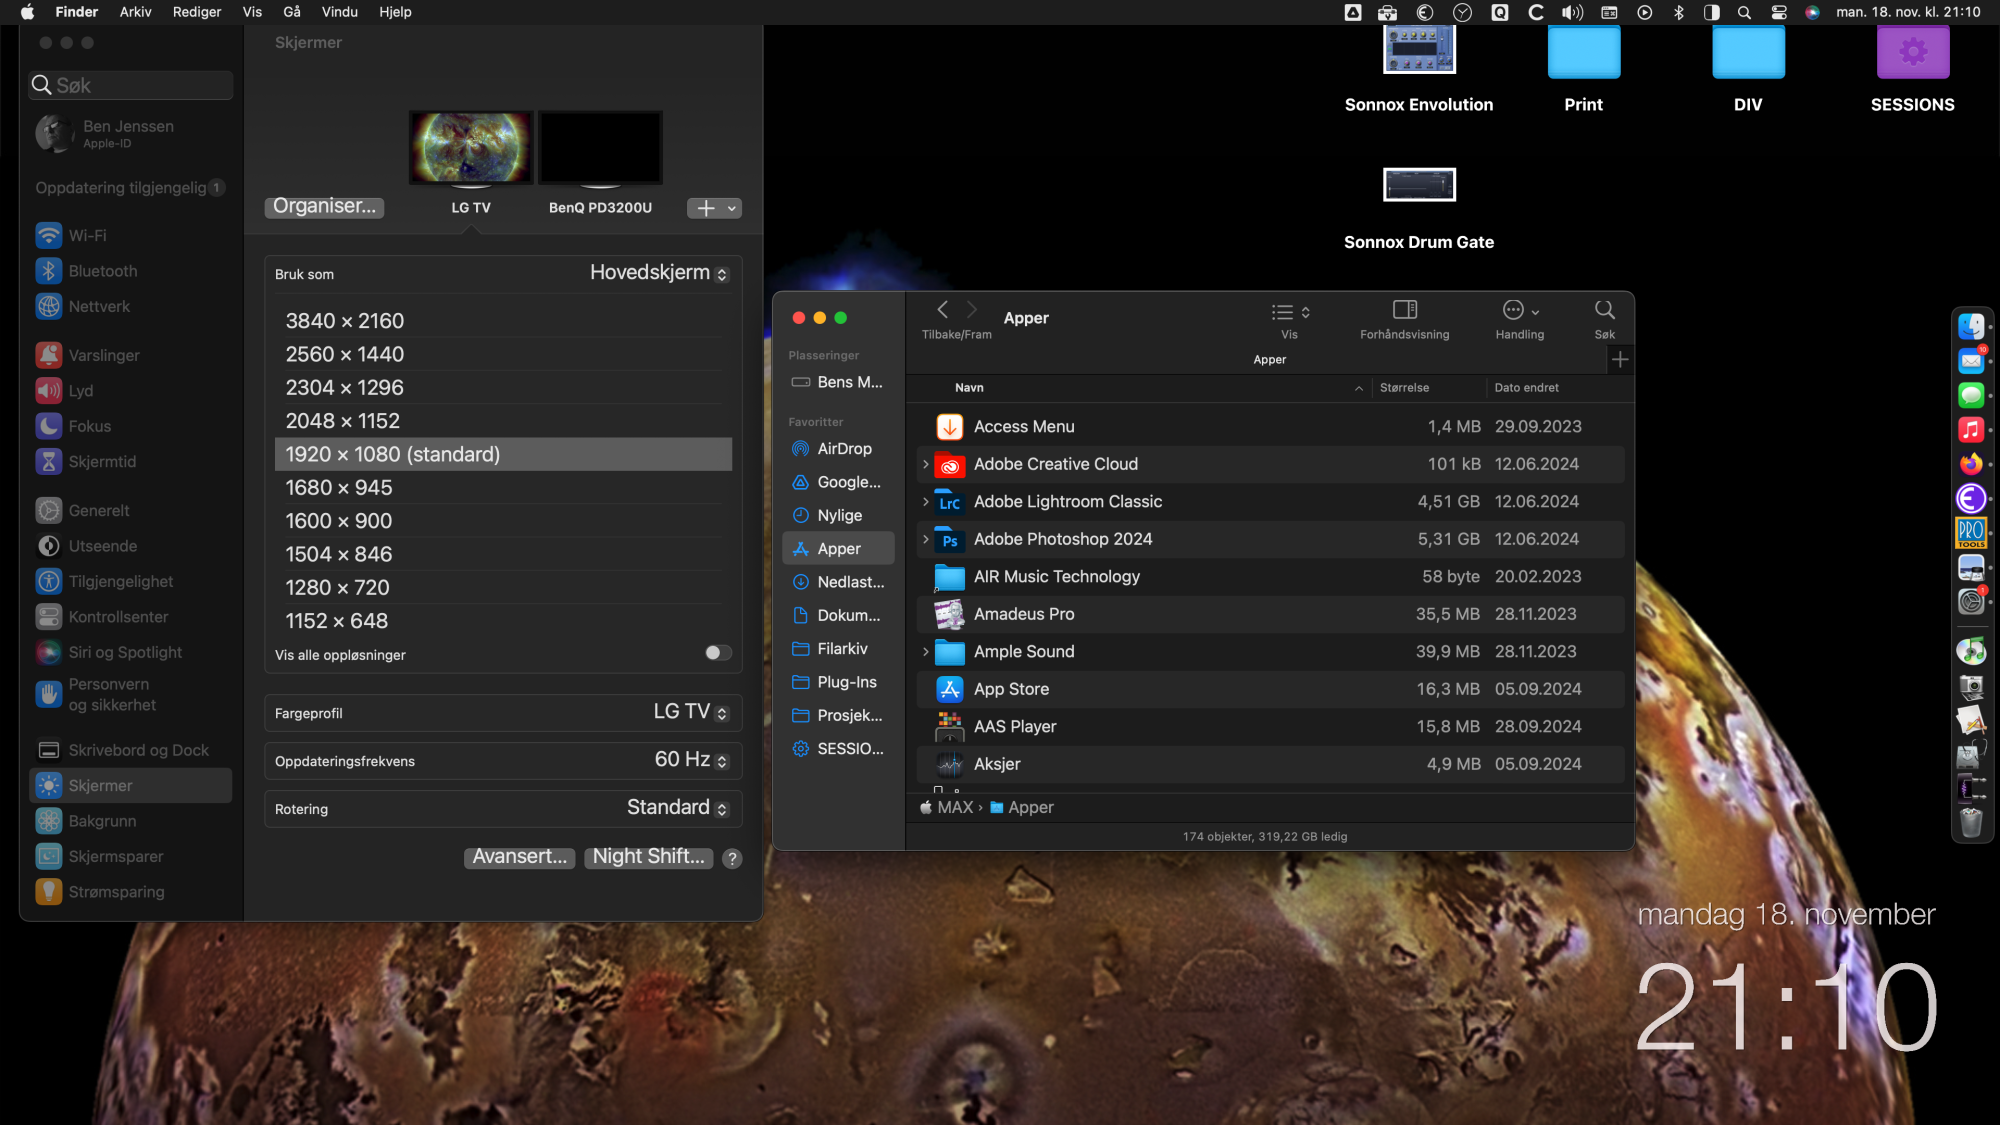Click the Night Shift... button
This screenshot has width=2000, height=1125.
[648, 857]
